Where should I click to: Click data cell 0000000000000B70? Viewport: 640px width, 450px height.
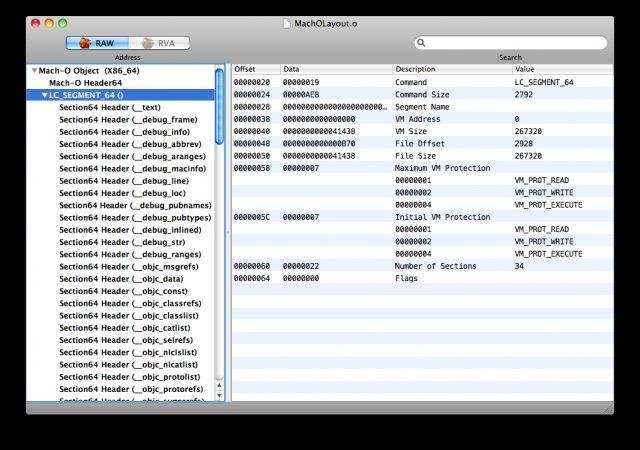[x=319, y=144]
